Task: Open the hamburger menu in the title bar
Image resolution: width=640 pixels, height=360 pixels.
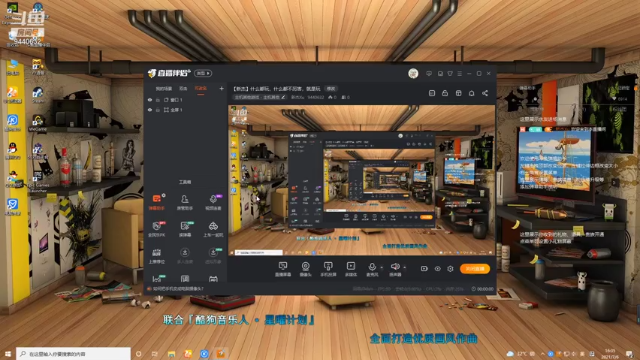Action: (460, 73)
